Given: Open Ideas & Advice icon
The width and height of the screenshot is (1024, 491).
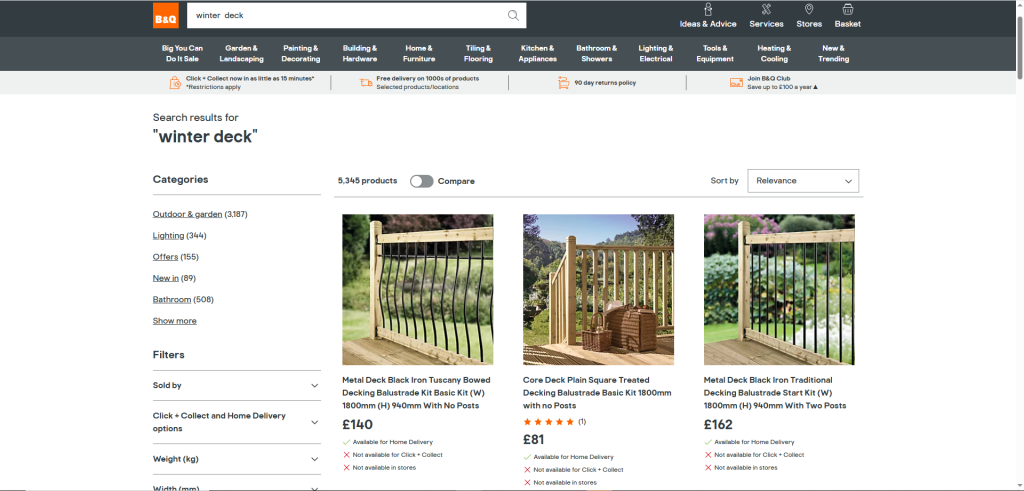Looking at the screenshot, I should tap(708, 10).
